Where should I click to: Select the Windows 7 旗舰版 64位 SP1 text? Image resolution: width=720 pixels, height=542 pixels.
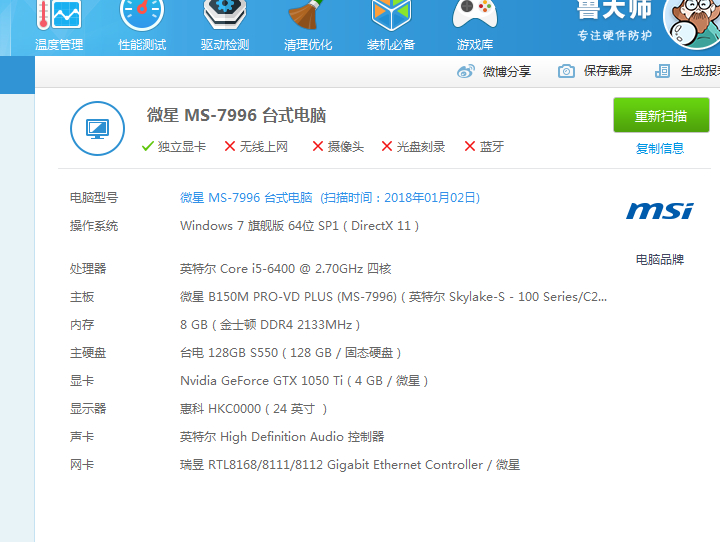(299, 226)
